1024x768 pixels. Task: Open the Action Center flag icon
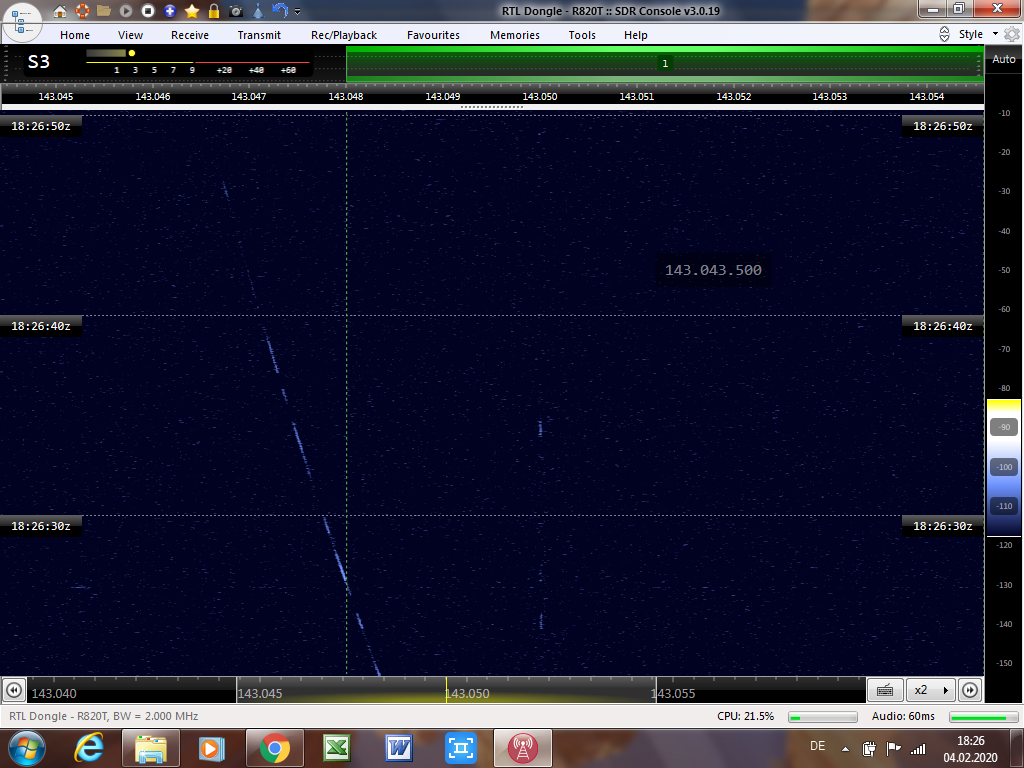click(893, 748)
